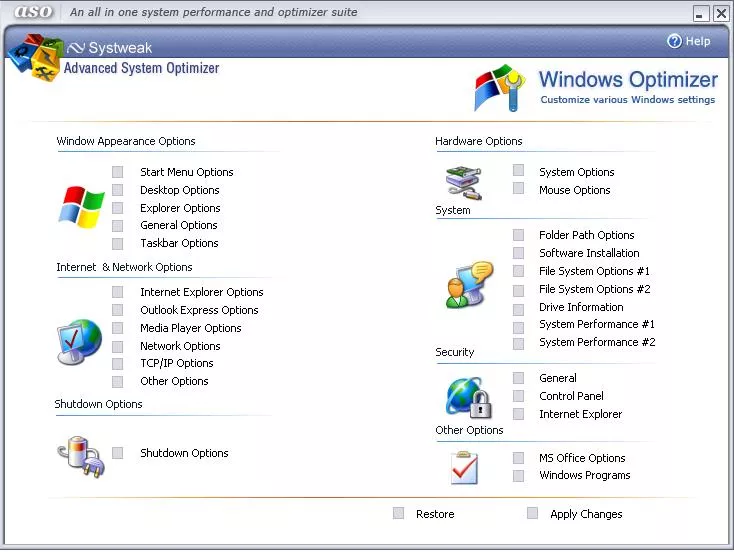The height and width of the screenshot is (552, 734).
Task: Toggle the Folder Path Options checkbox
Action: pyautogui.click(x=518, y=235)
